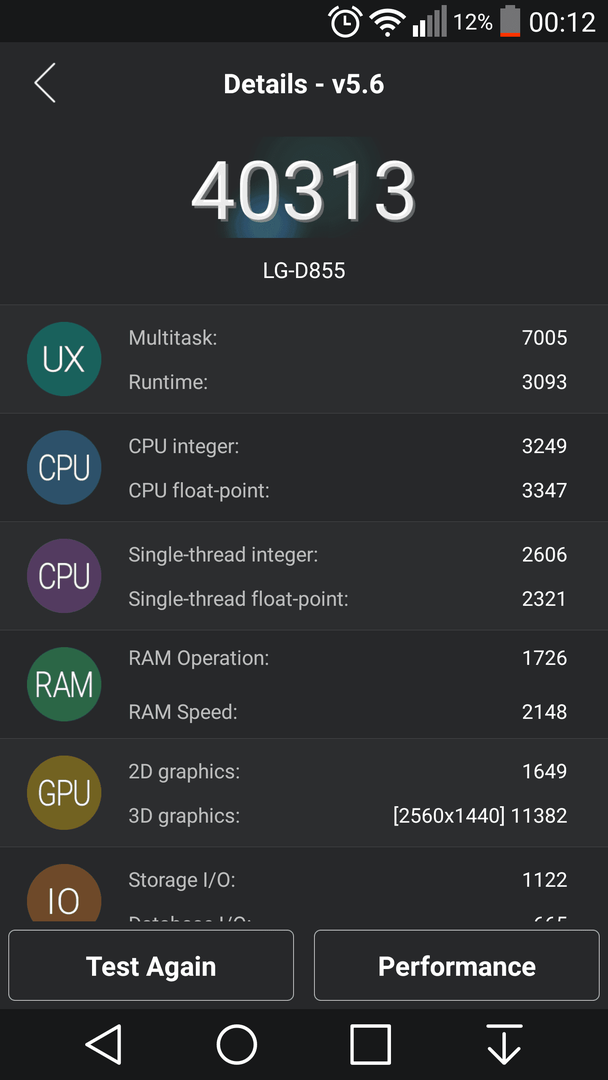The image size is (608, 1080).
Task: Select the teal UX category icon
Action: [64, 359]
